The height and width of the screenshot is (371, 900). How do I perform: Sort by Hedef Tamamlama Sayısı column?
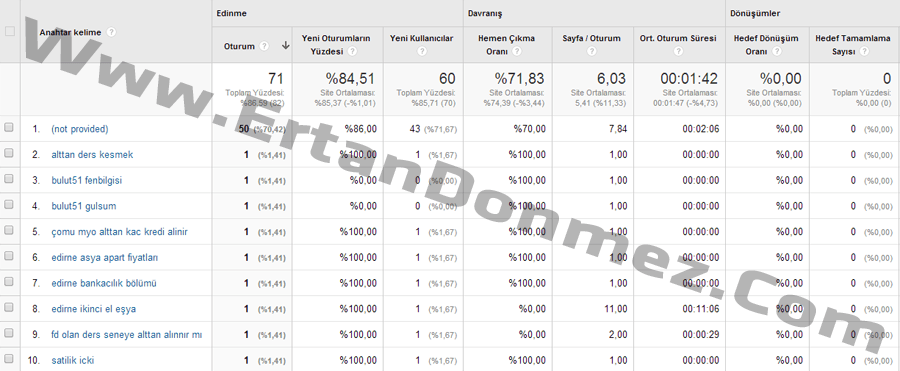pyautogui.click(x=853, y=45)
